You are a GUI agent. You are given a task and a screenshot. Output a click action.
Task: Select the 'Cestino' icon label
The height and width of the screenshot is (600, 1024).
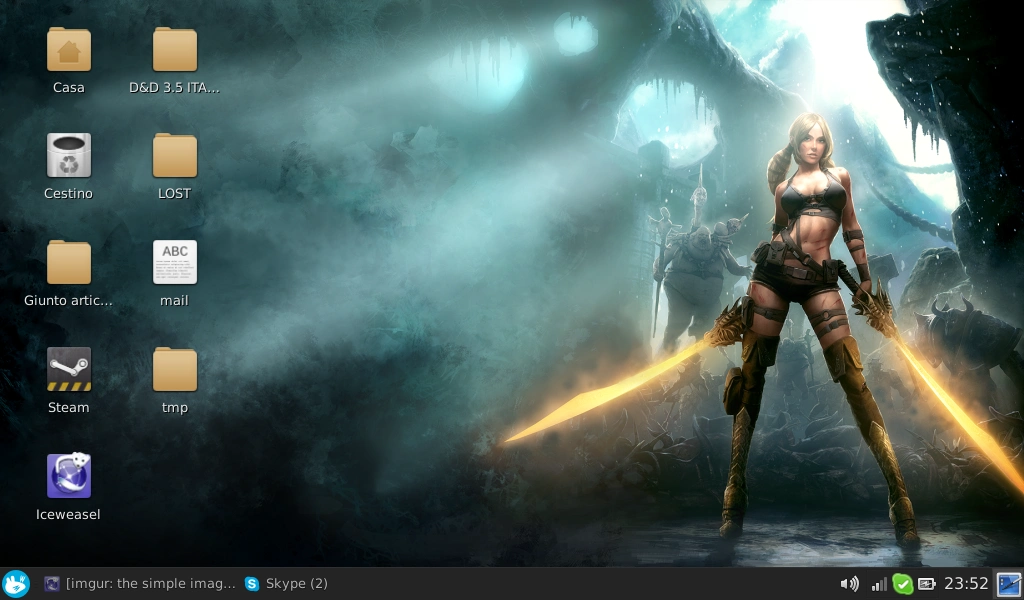click(x=69, y=194)
